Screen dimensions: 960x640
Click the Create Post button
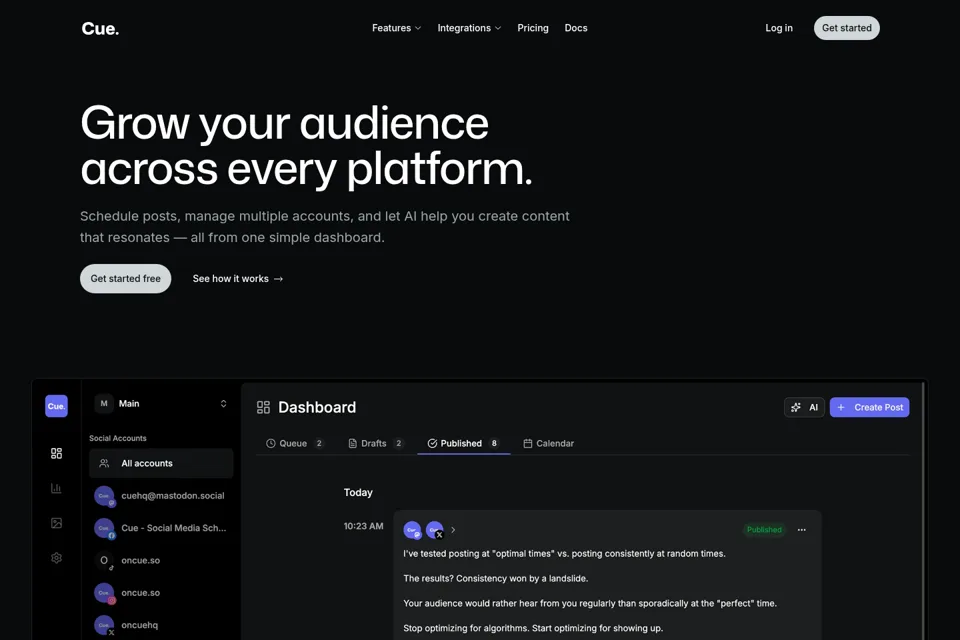click(x=869, y=407)
